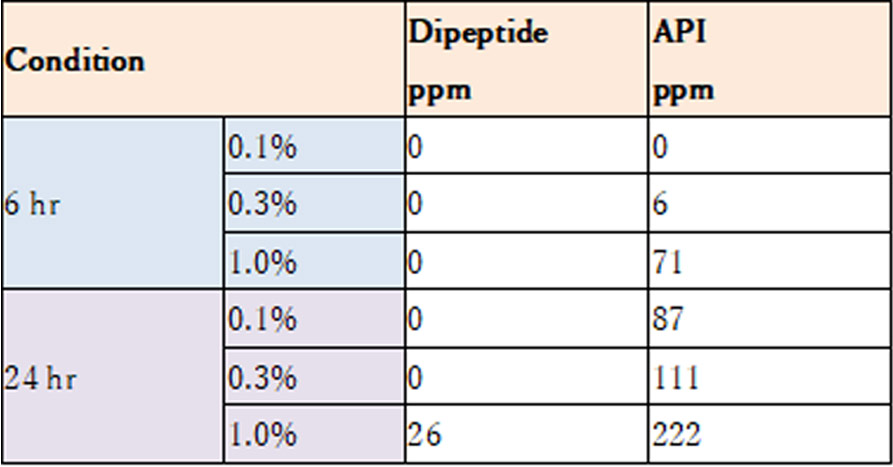Select the API ppm column header
This screenshot has height=467, width=893.
771,60
